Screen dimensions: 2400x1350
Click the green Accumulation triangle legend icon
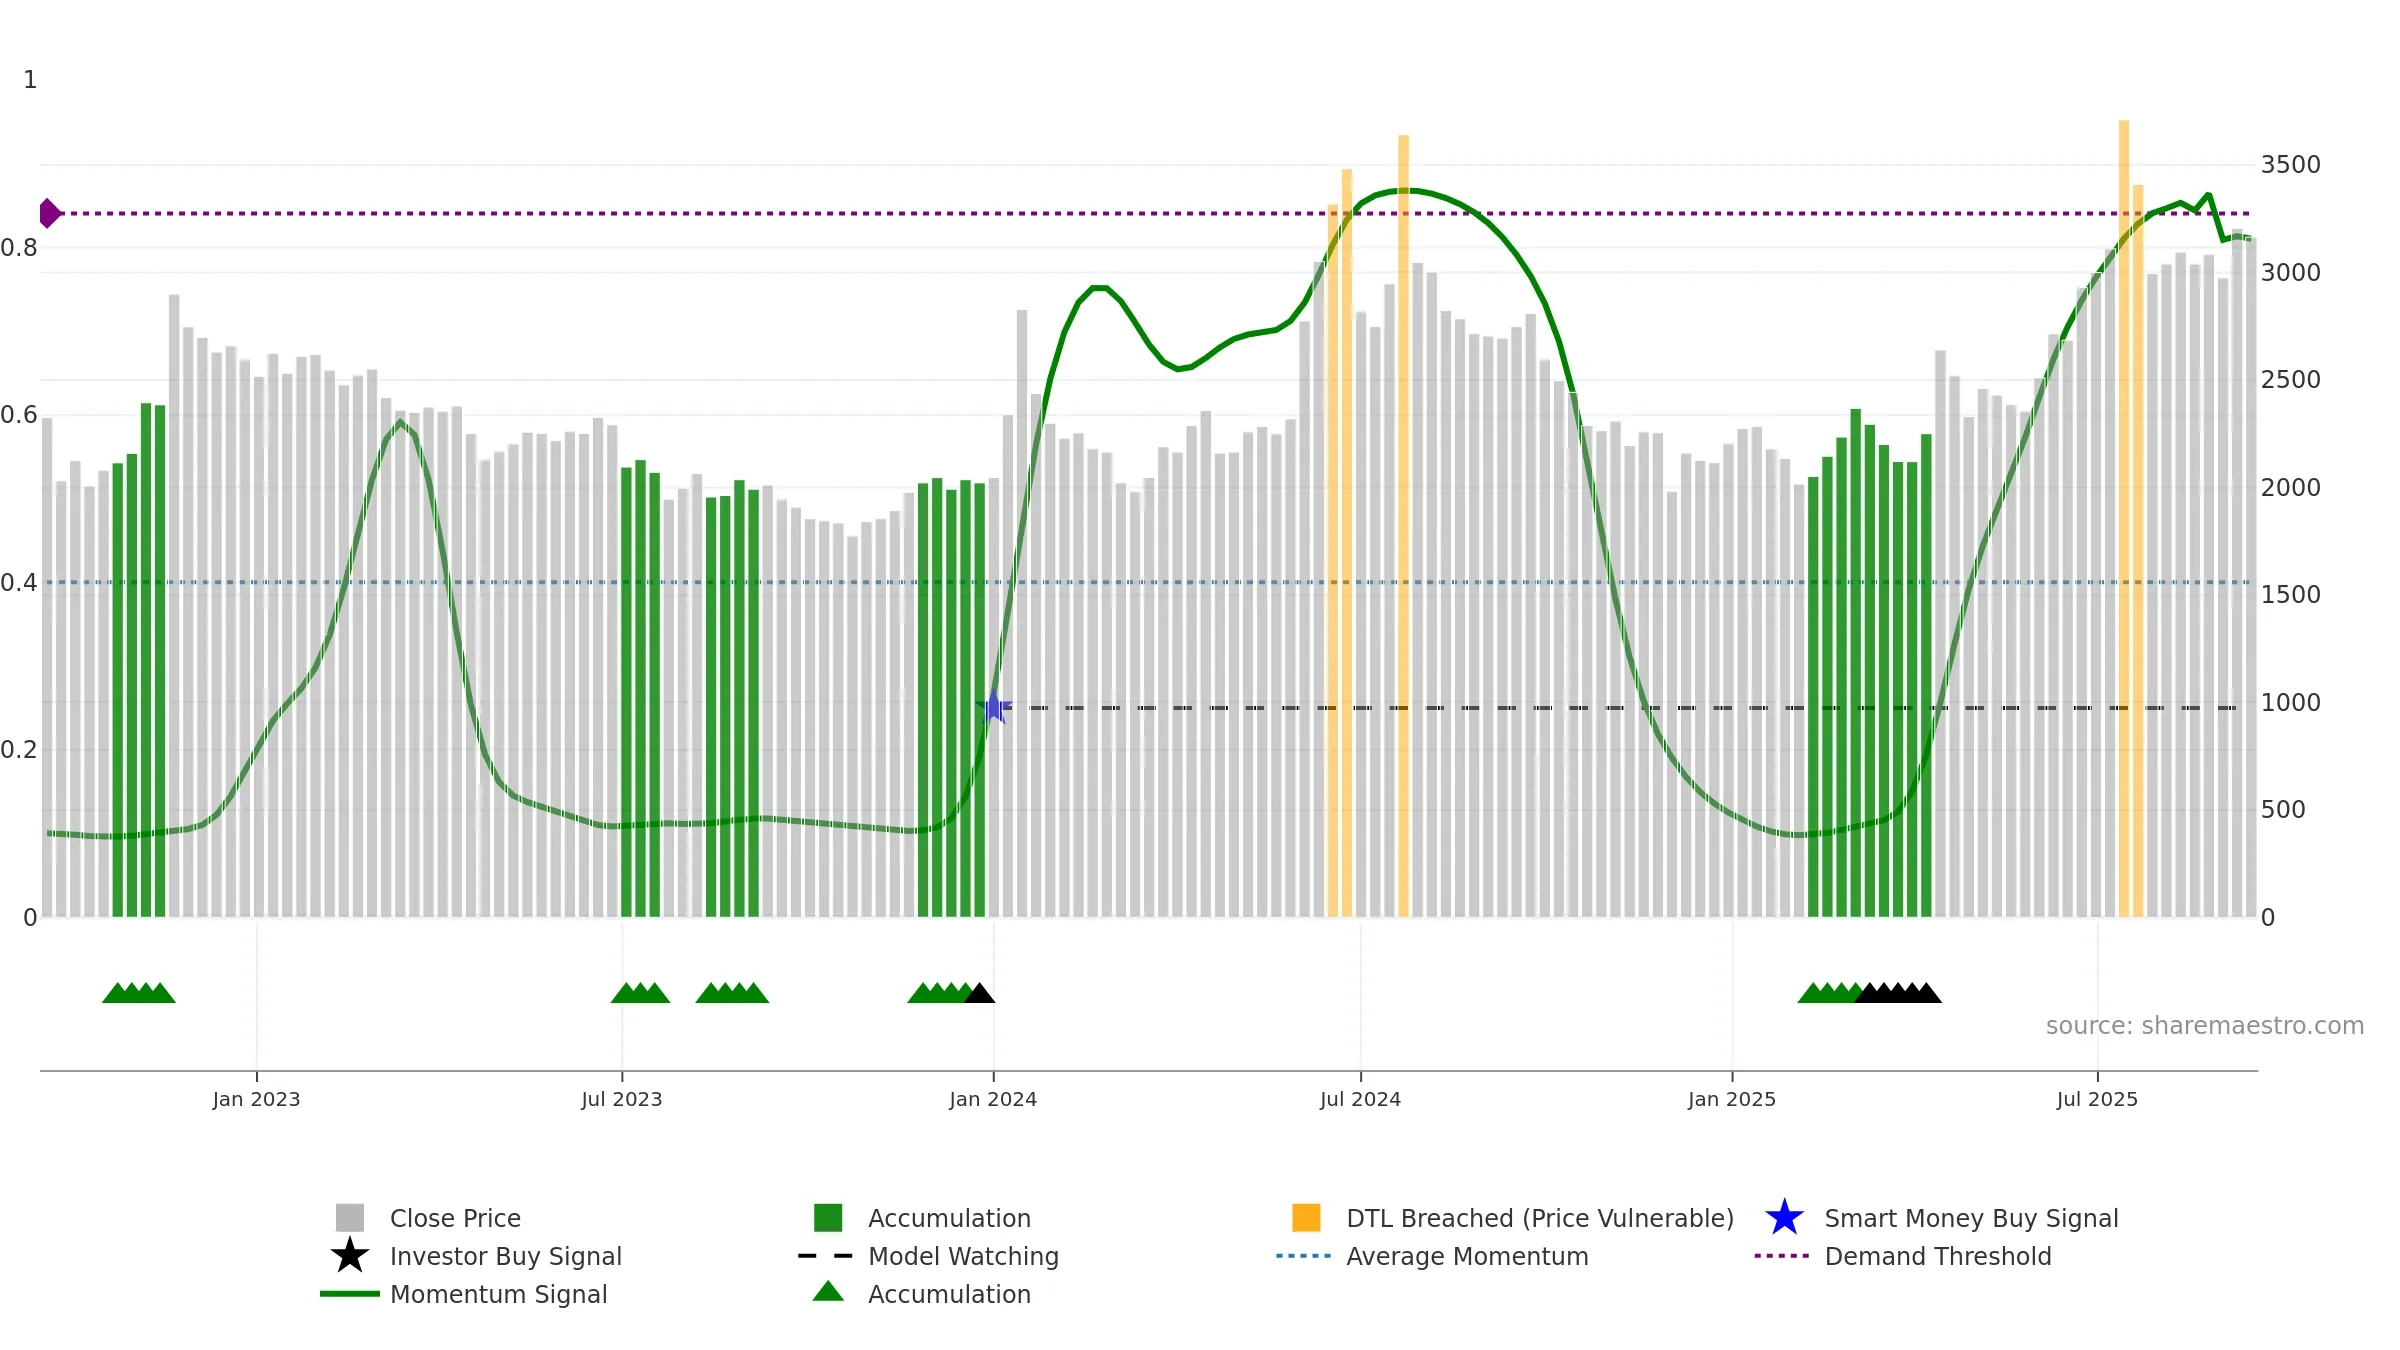pos(828,1291)
